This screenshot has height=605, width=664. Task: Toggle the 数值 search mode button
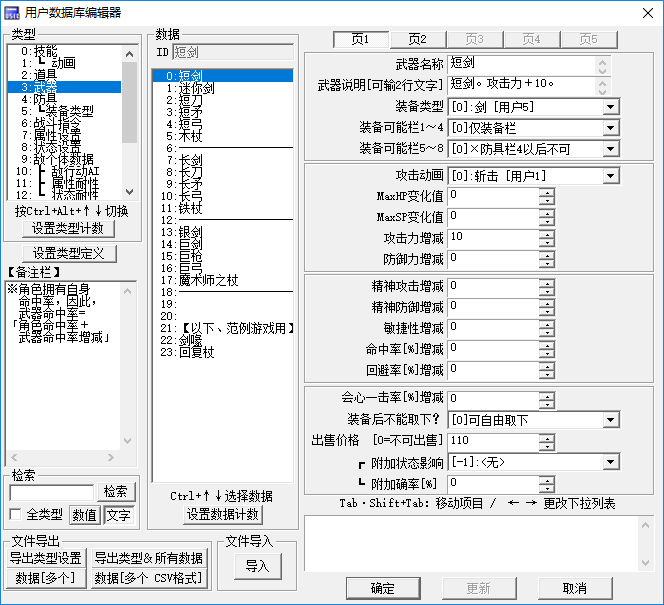click(85, 515)
